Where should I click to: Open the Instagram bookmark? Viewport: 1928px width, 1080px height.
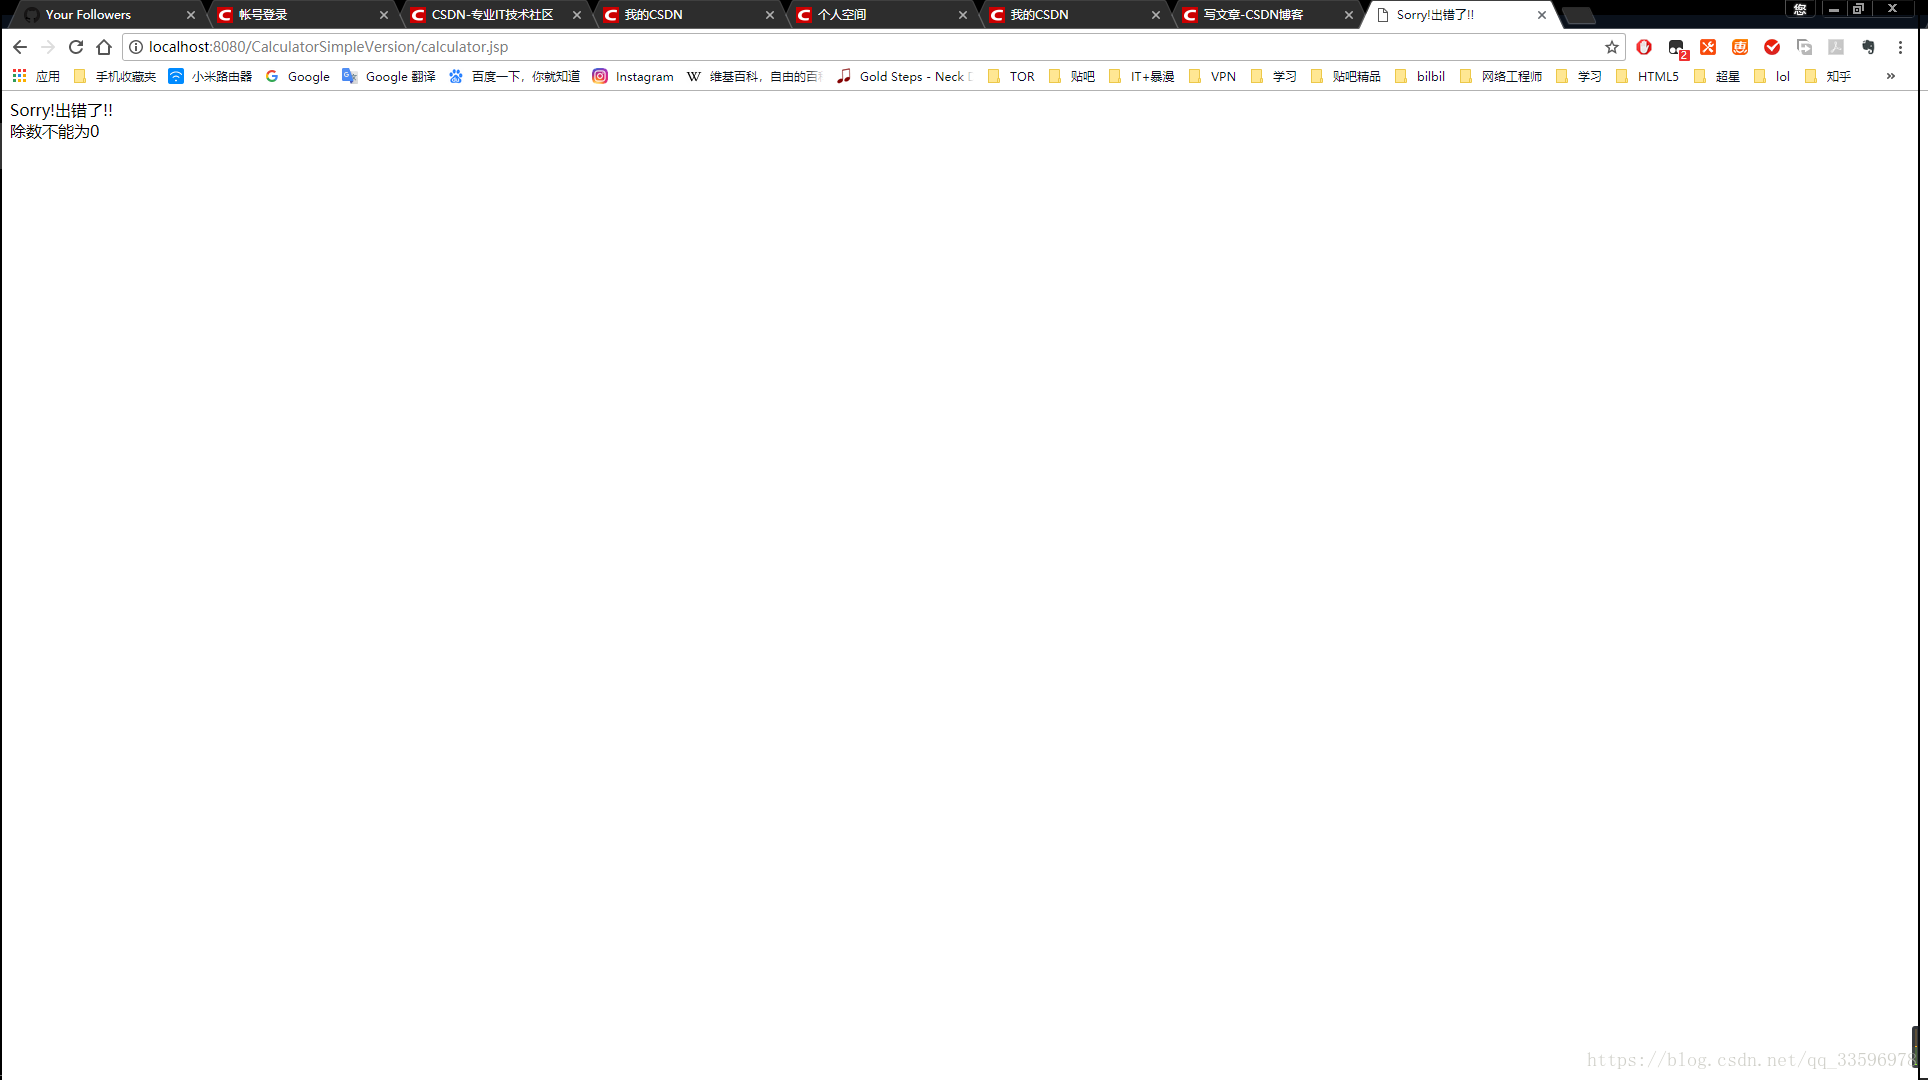633,76
